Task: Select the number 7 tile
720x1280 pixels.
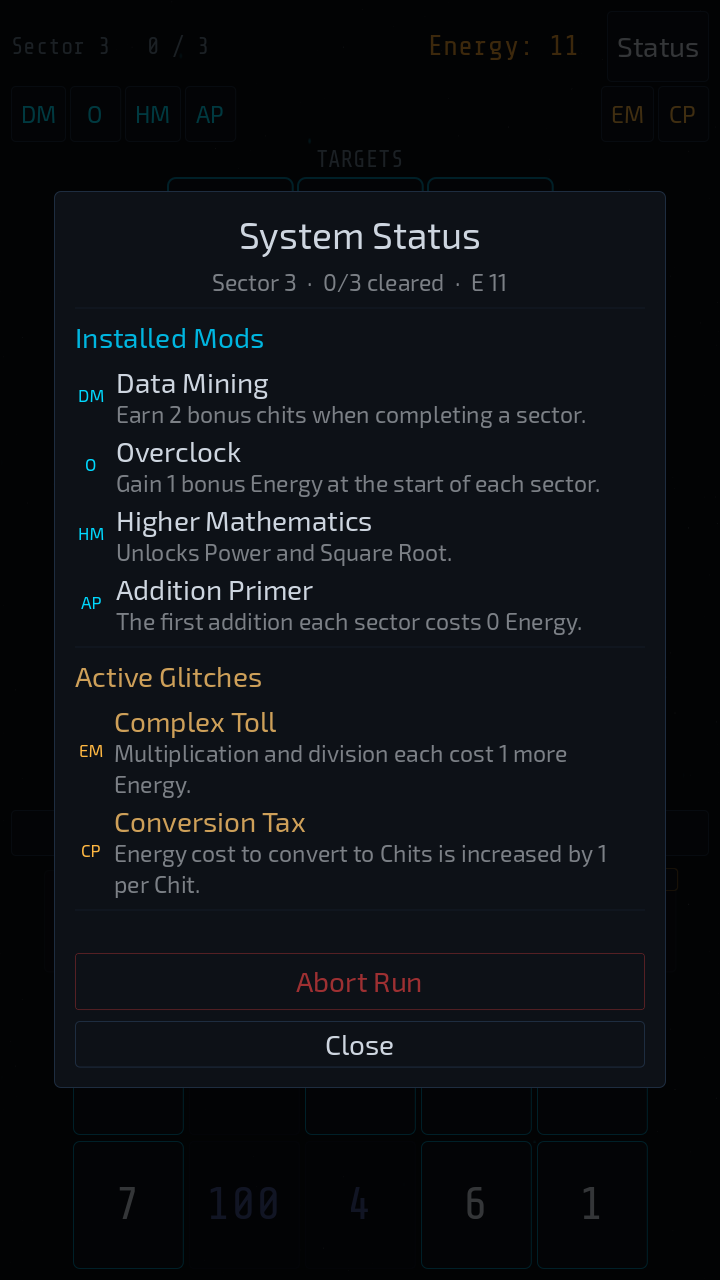Action: pyautogui.click(x=128, y=1204)
